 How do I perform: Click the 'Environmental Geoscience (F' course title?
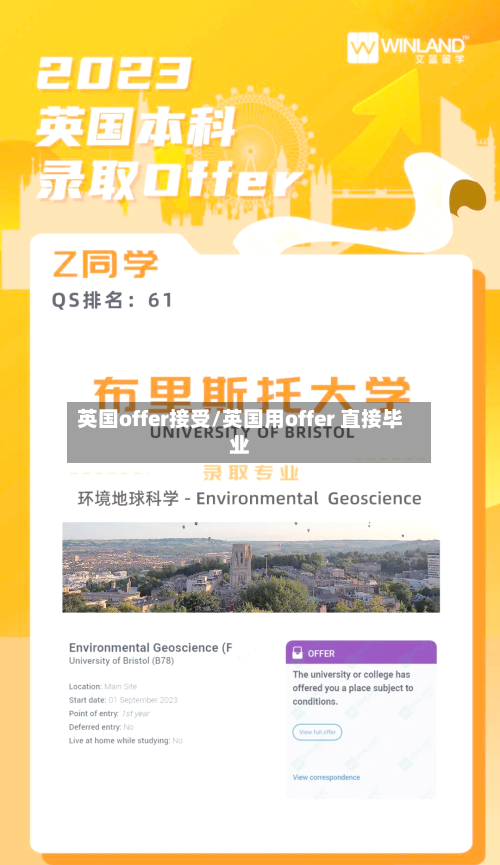(x=150, y=648)
